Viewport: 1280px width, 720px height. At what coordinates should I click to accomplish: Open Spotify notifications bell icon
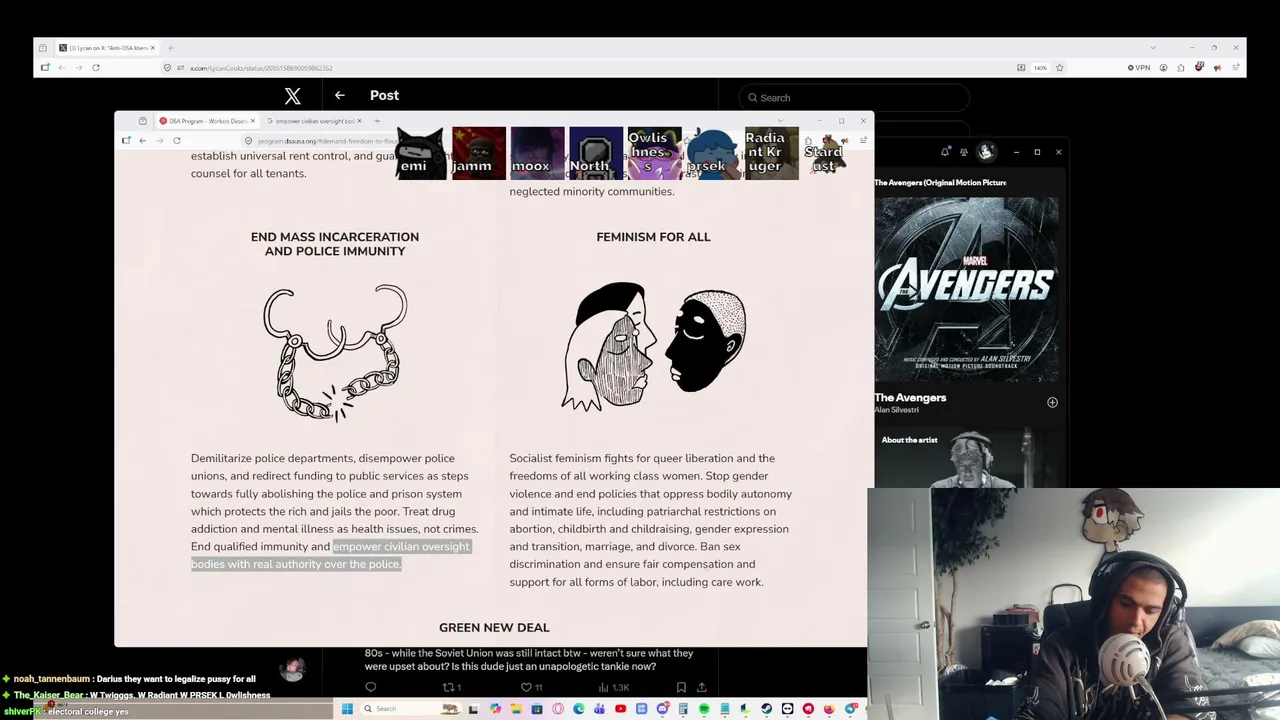[x=945, y=152]
